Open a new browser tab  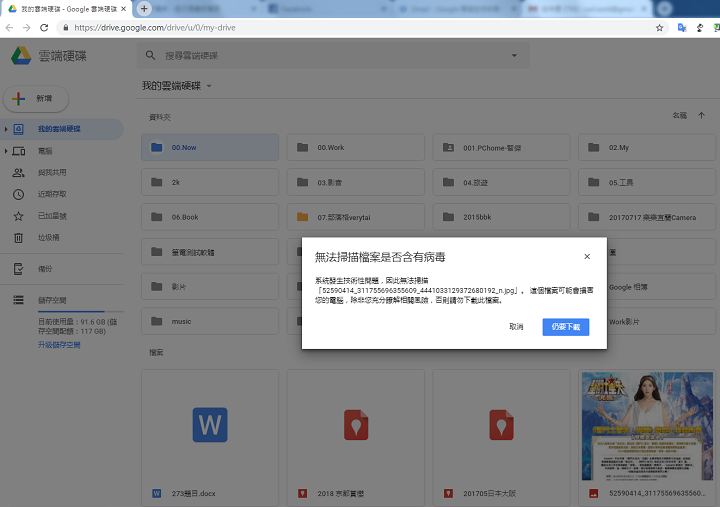coord(144,8)
